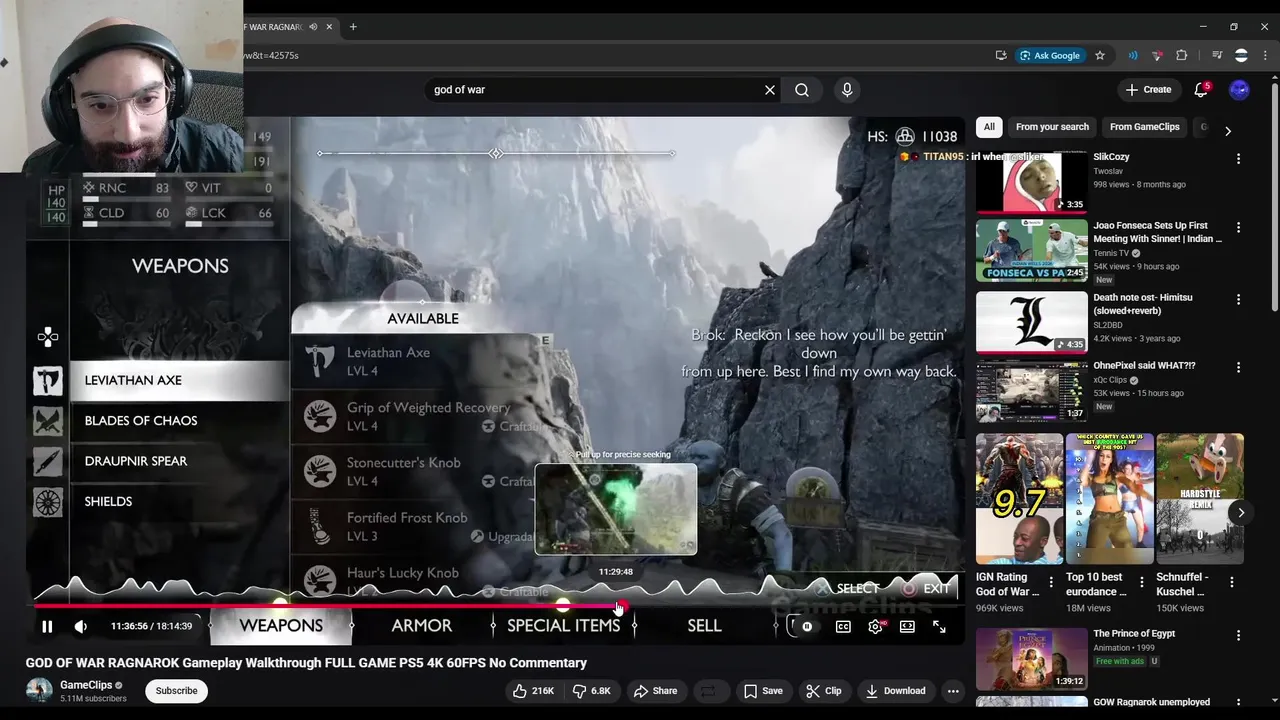Screen dimensions: 1280x720
Task: Open the 'Death note ost- Himitsu' thumbnail
Action: (x=1031, y=322)
